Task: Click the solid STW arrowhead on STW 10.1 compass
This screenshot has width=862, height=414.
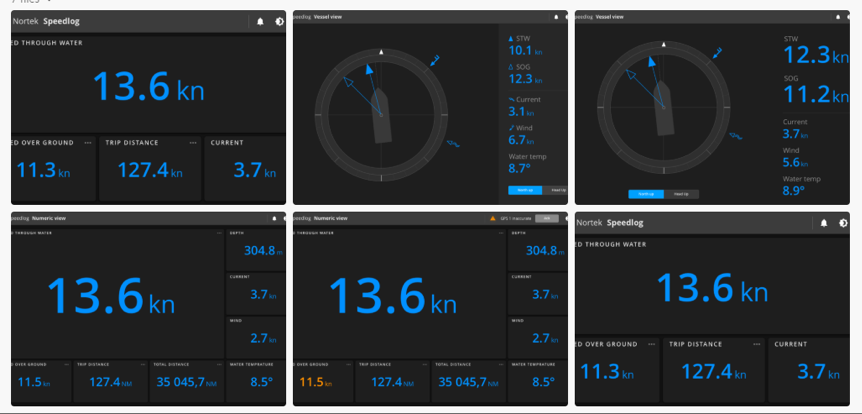Action: pos(369,69)
